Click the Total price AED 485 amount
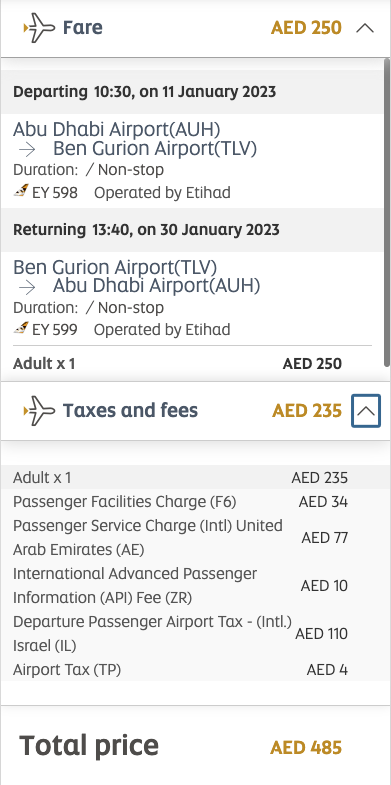 tap(306, 748)
